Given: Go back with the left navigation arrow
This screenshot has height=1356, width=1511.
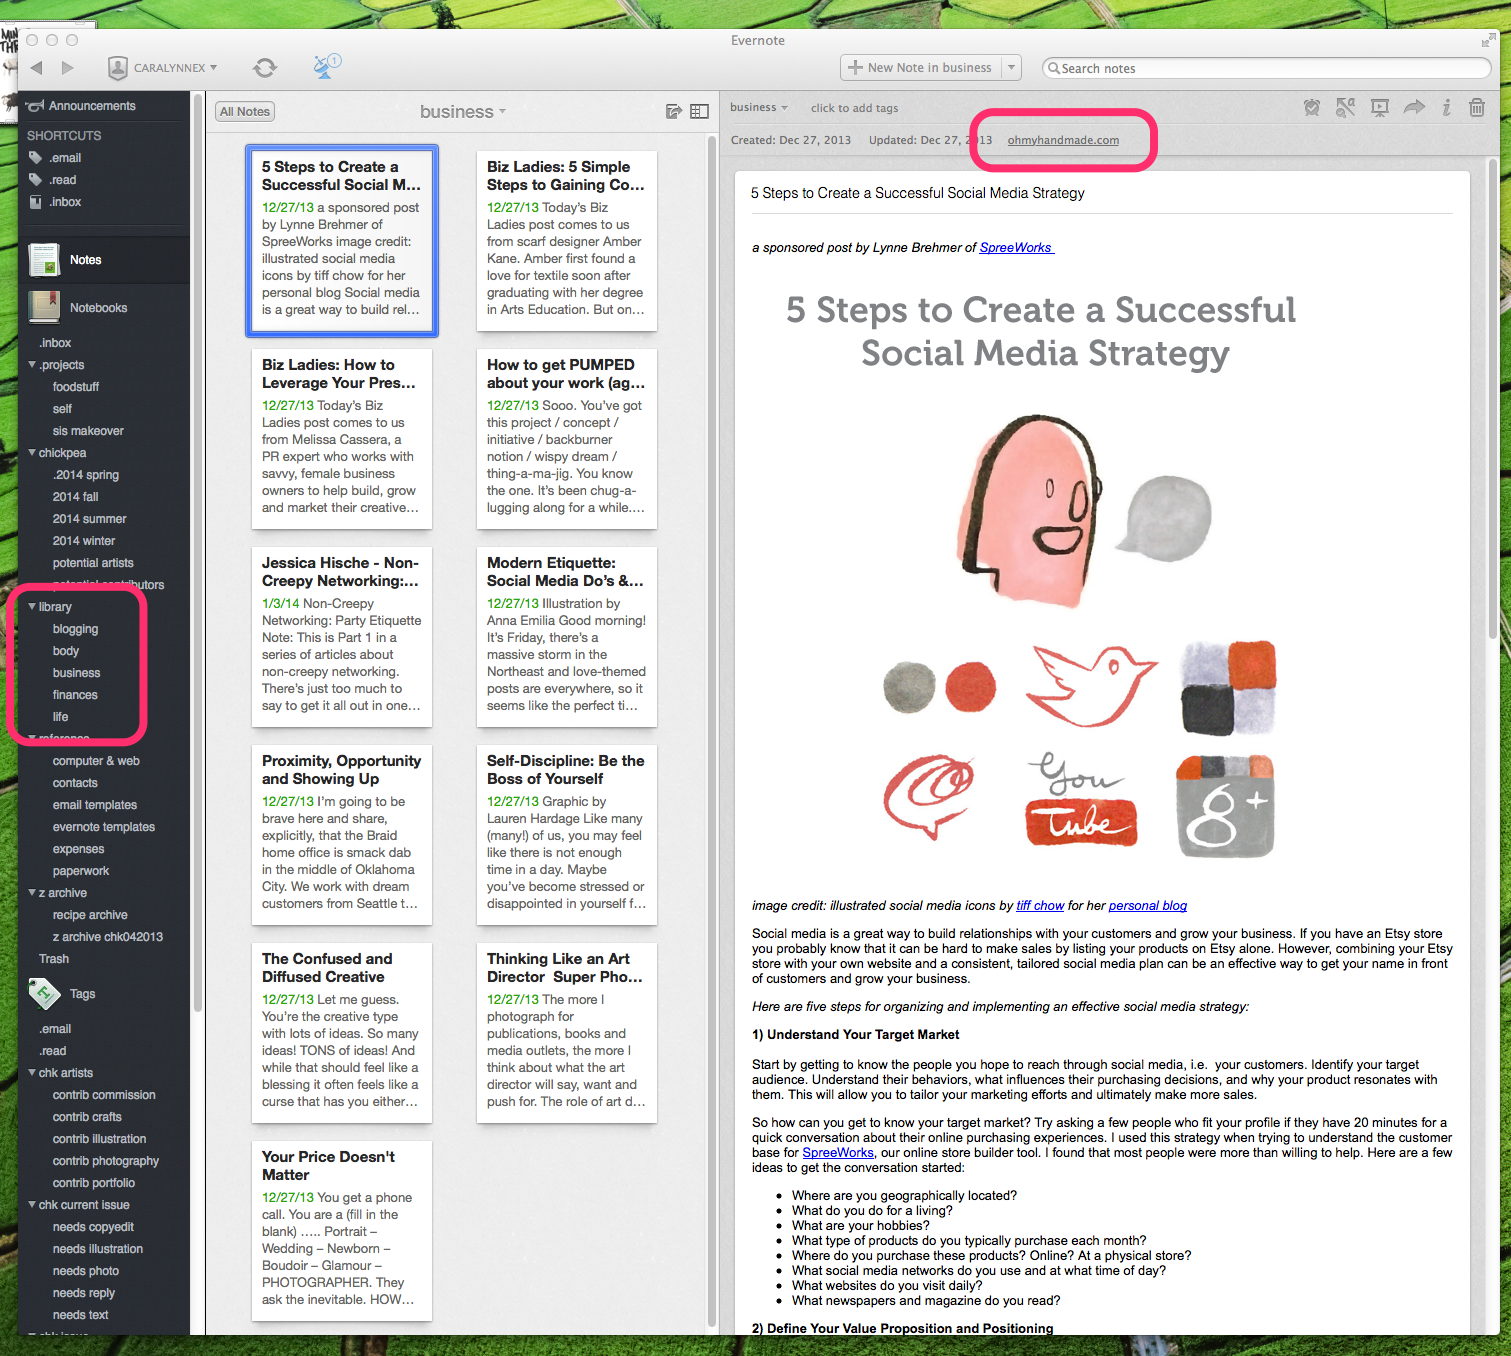Looking at the screenshot, I should click(x=37, y=68).
